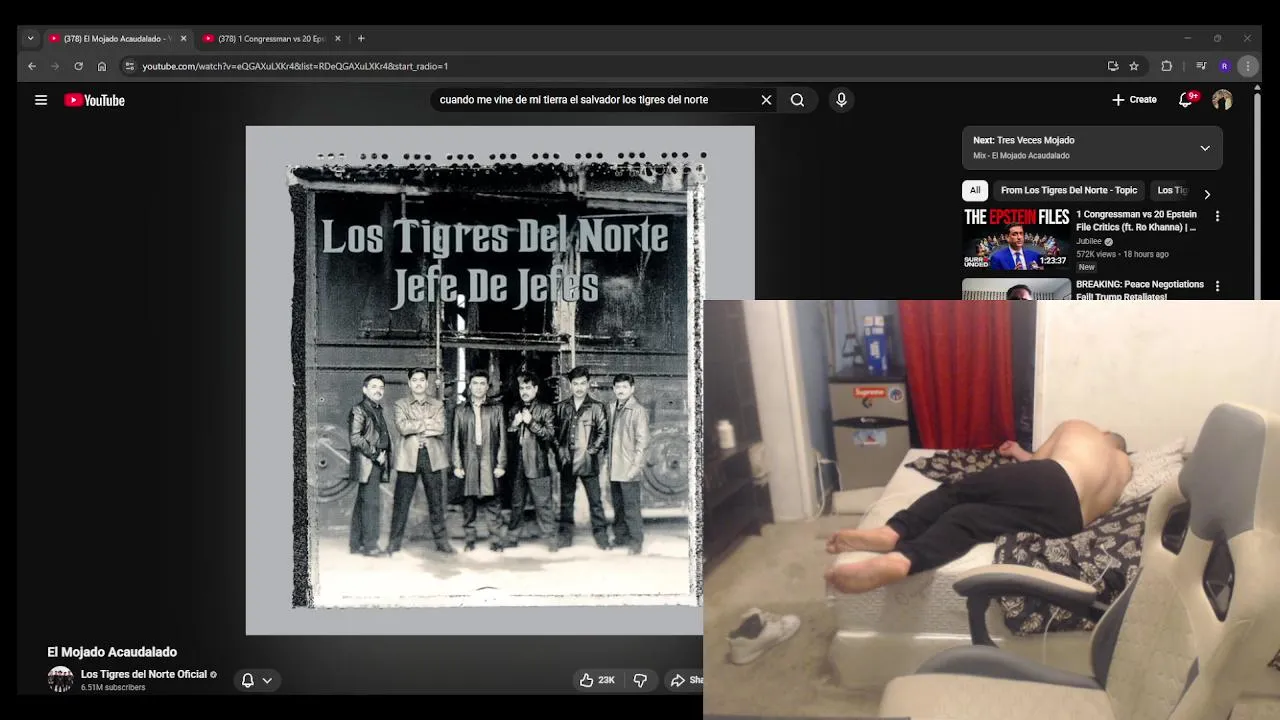Toggle notification bell for Los Tigres channel

(x=248, y=680)
